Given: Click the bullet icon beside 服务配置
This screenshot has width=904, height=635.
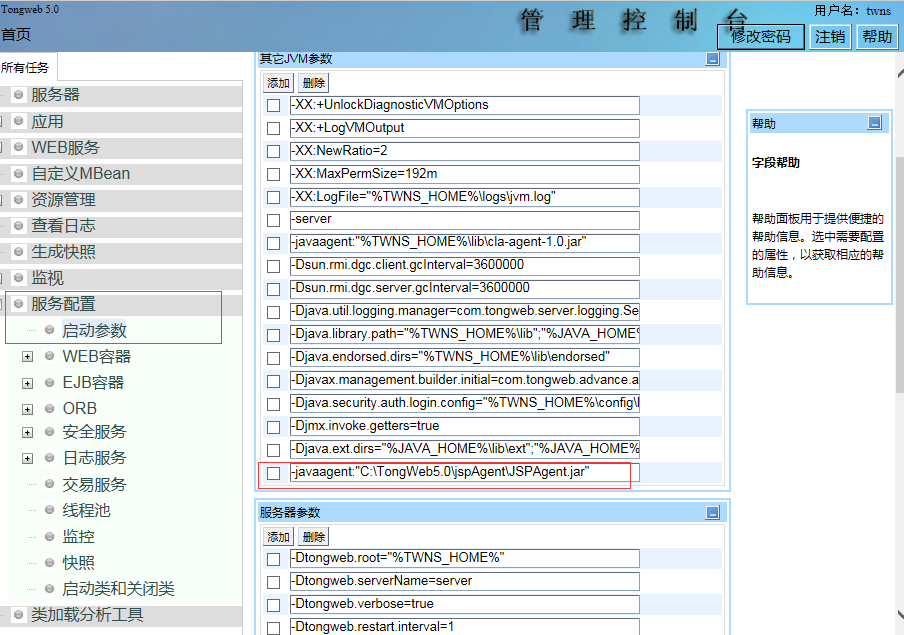Looking at the screenshot, I should point(18,304).
